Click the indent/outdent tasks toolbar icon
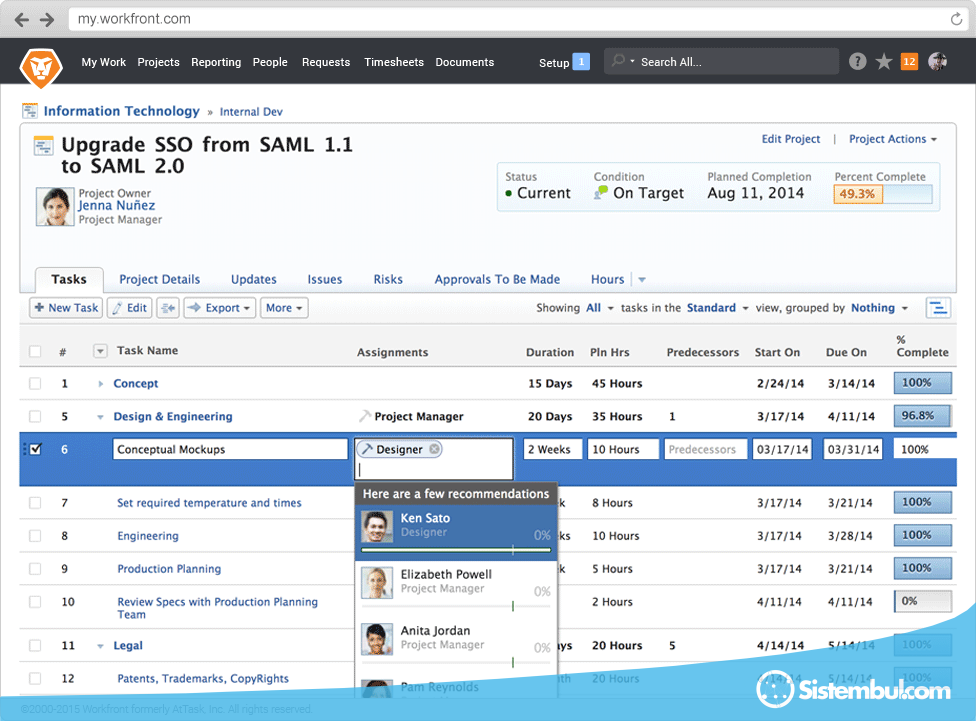Image resolution: width=976 pixels, height=721 pixels. [x=168, y=308]
